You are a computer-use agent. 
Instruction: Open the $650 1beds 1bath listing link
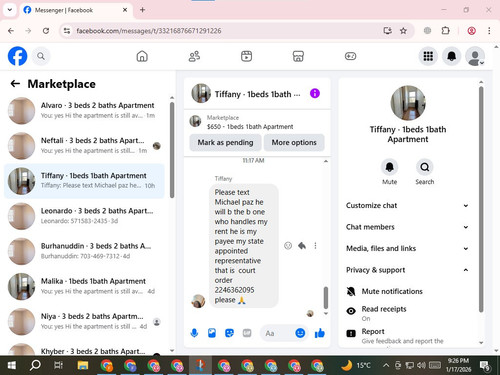(x=250, y=127)
